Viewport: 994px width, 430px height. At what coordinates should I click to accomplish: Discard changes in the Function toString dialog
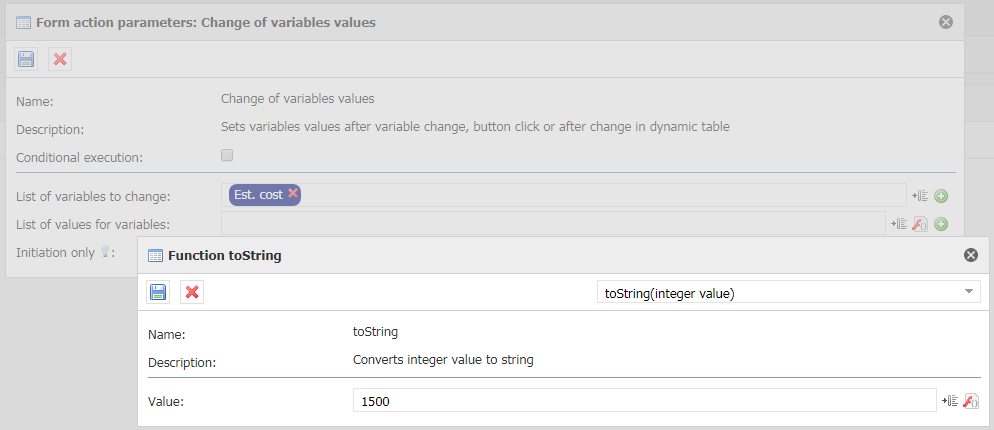pyautogui.click(x=192, y=292)
